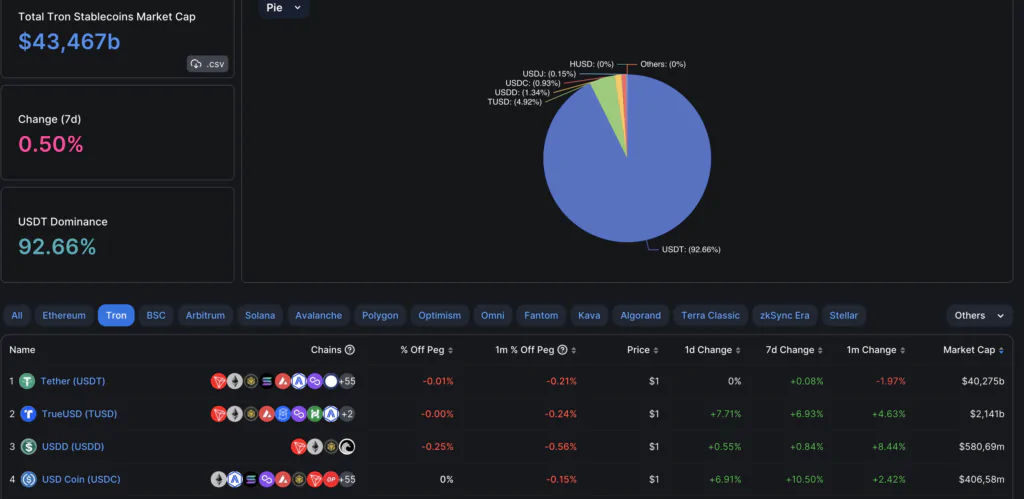Screen dimensions: 1024x499
Task: Click the Name column header
Action: tap(22, 350)
